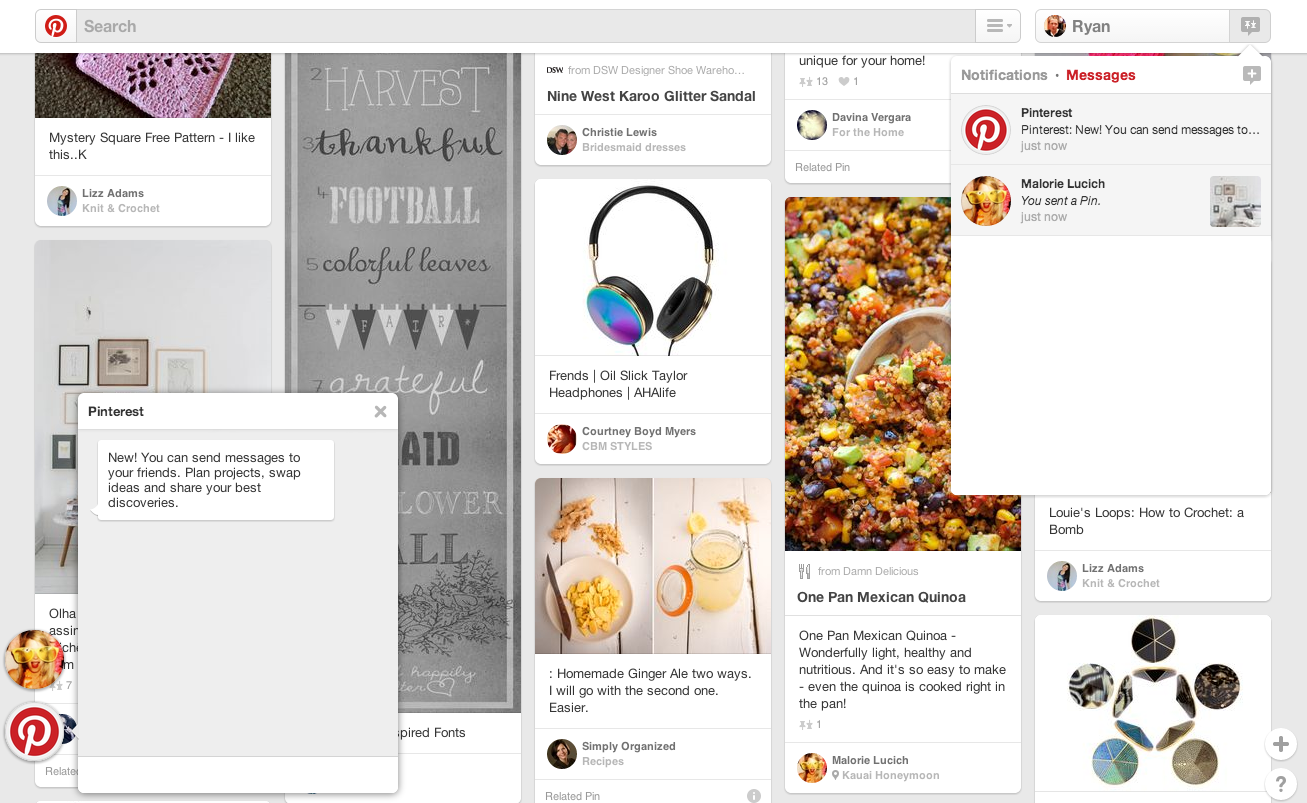Click the fork and knife recipe icon
Screen dimensions: 1307x803
(804, 571)
